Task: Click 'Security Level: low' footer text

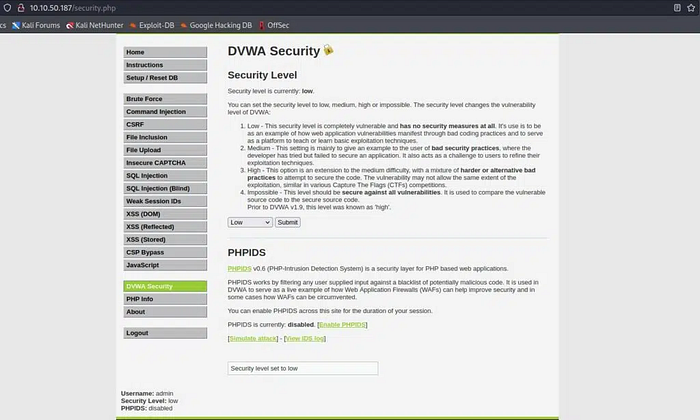Action: click(x=150, y=401)
